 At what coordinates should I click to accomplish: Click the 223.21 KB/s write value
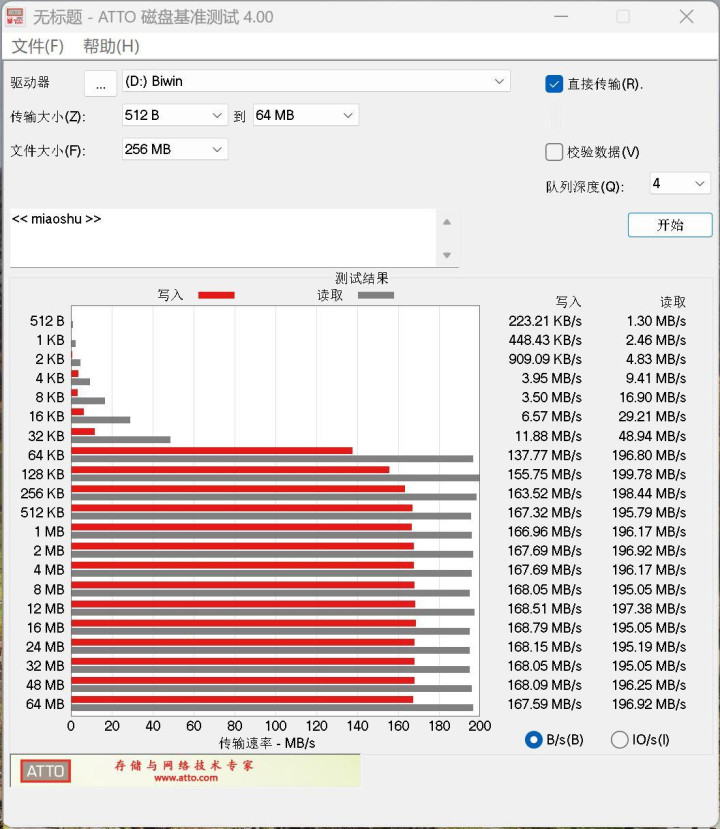[x=544, y=321]
